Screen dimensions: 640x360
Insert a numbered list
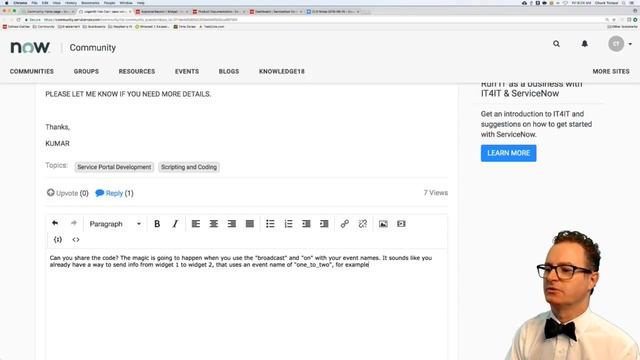[x=288, y=224]
